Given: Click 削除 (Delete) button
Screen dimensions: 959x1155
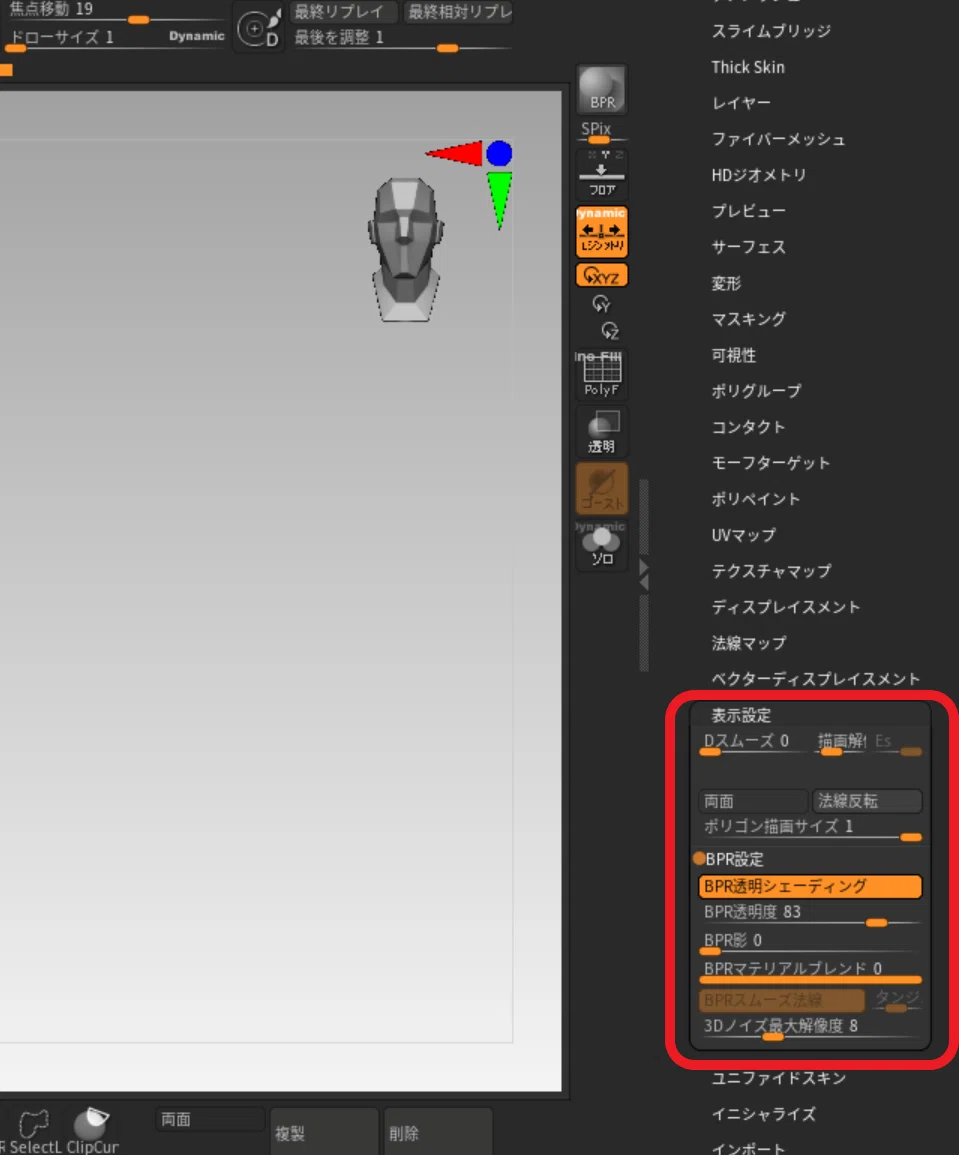Looking at the screenshot, I should click(438, 1133).
